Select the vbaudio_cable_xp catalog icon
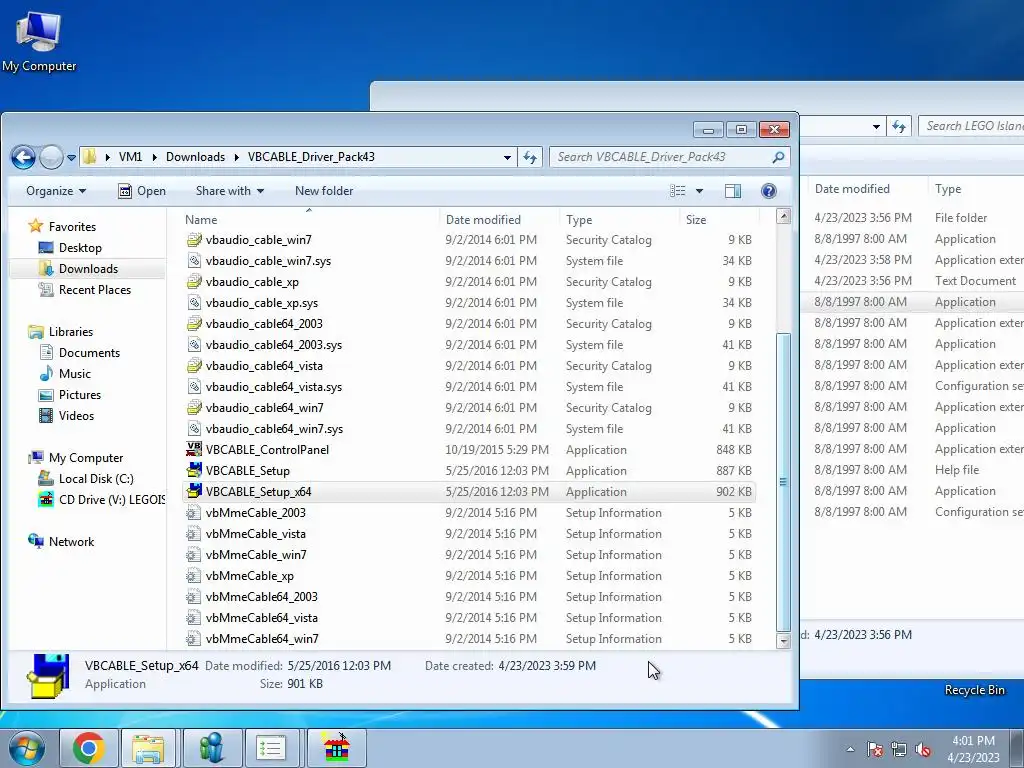Viewport: 1024px width, 768px height. tap(194, 281)
